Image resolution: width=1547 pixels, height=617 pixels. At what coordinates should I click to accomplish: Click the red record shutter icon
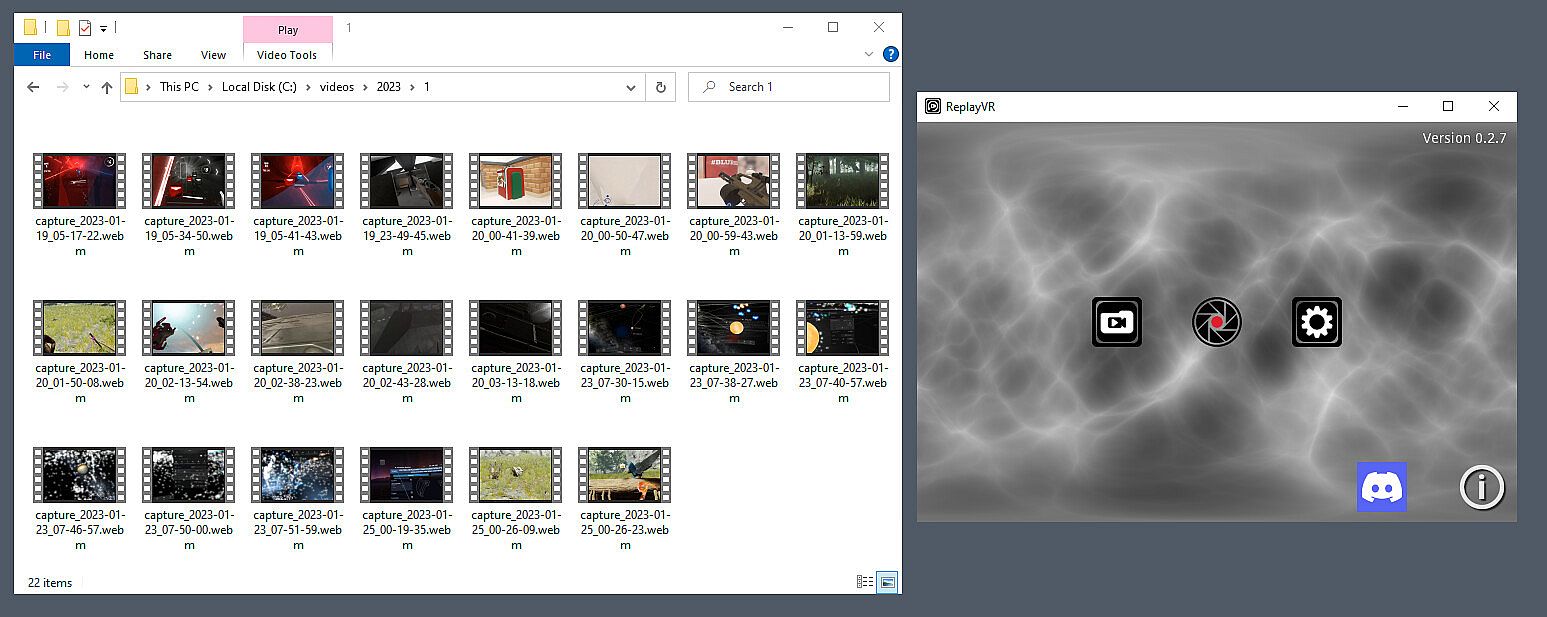coord(1216,322)
